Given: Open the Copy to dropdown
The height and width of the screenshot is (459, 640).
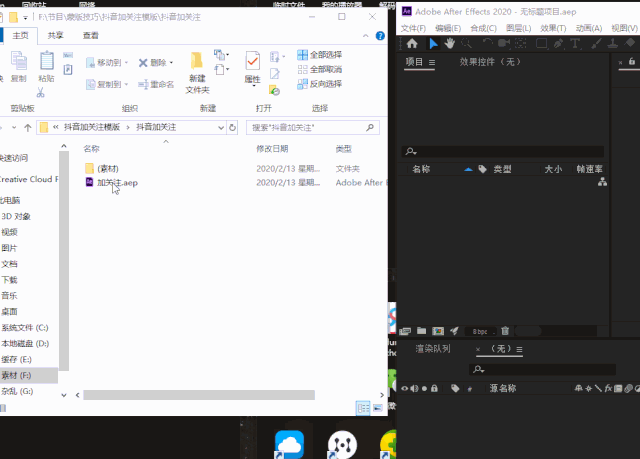Looking at the screenshot, I should pos(107,84).
